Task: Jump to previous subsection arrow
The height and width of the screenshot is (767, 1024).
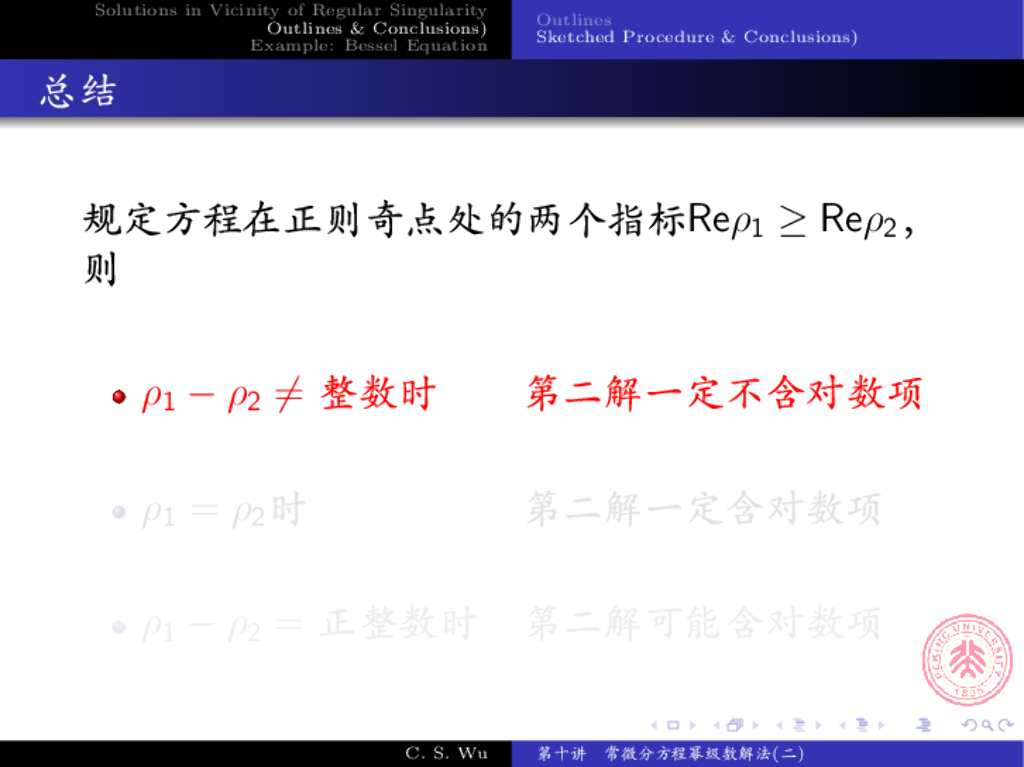Action: [x=781, y=725]
